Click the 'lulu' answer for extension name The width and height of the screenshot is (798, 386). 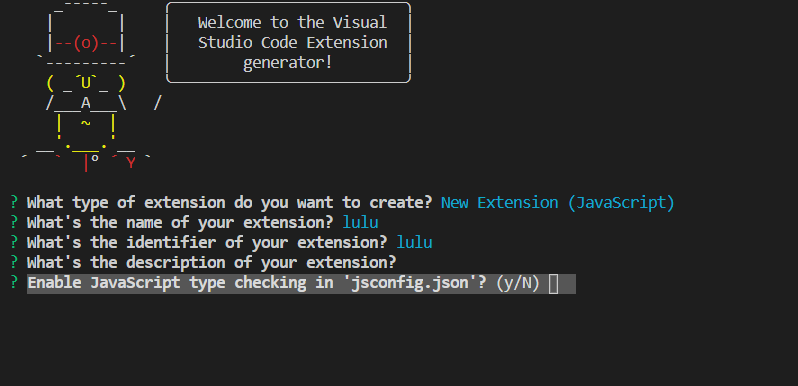360,223
